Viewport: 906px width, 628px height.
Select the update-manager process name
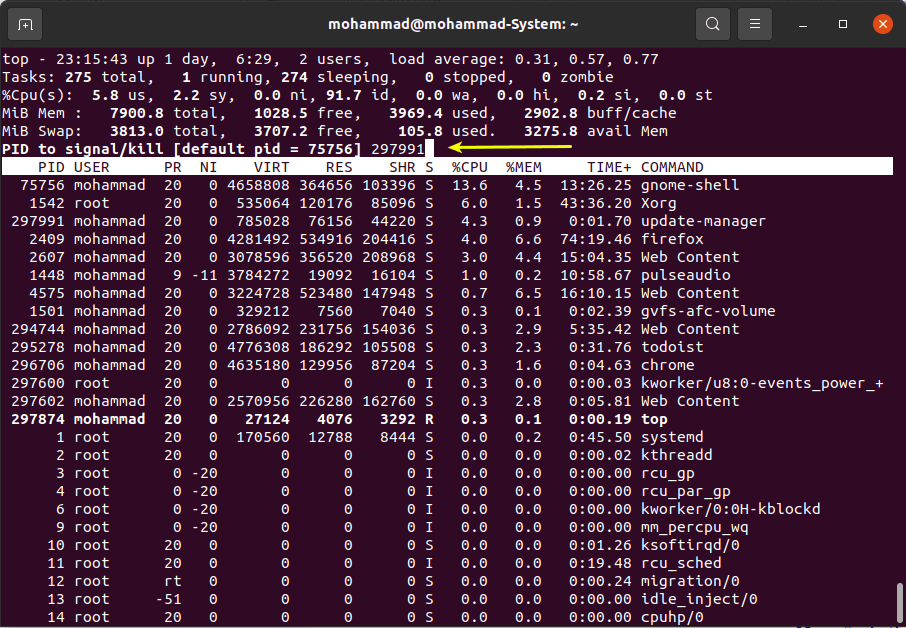[x=703, y=221]
